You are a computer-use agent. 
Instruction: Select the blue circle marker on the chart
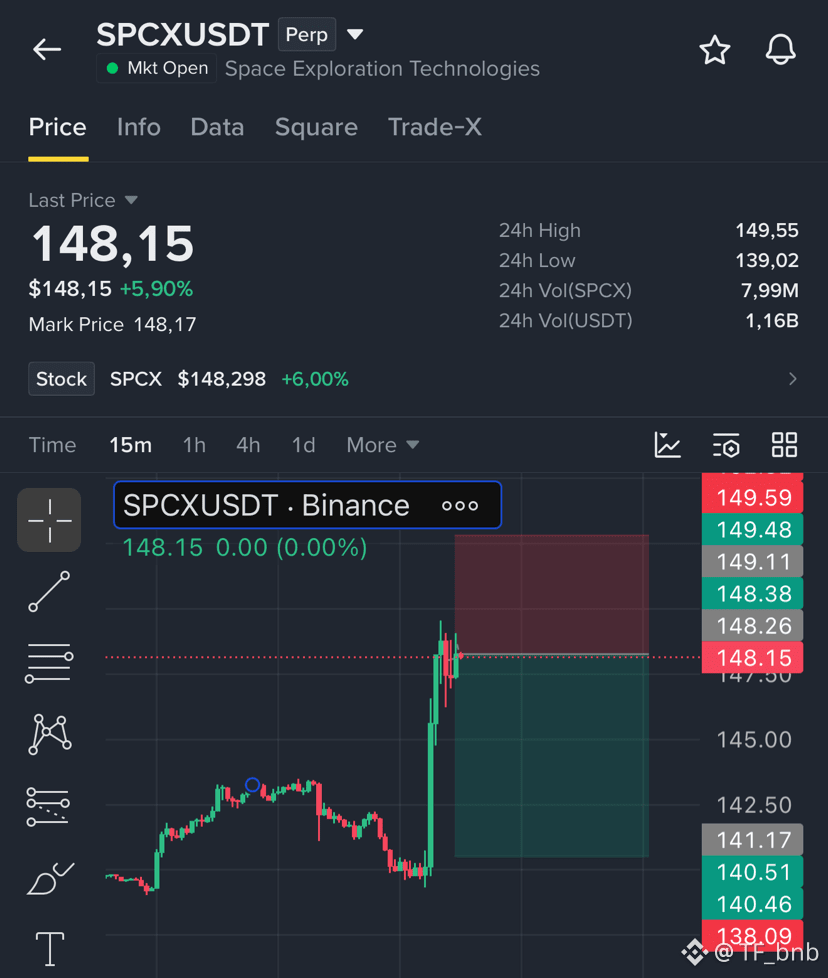coord(253,785)
